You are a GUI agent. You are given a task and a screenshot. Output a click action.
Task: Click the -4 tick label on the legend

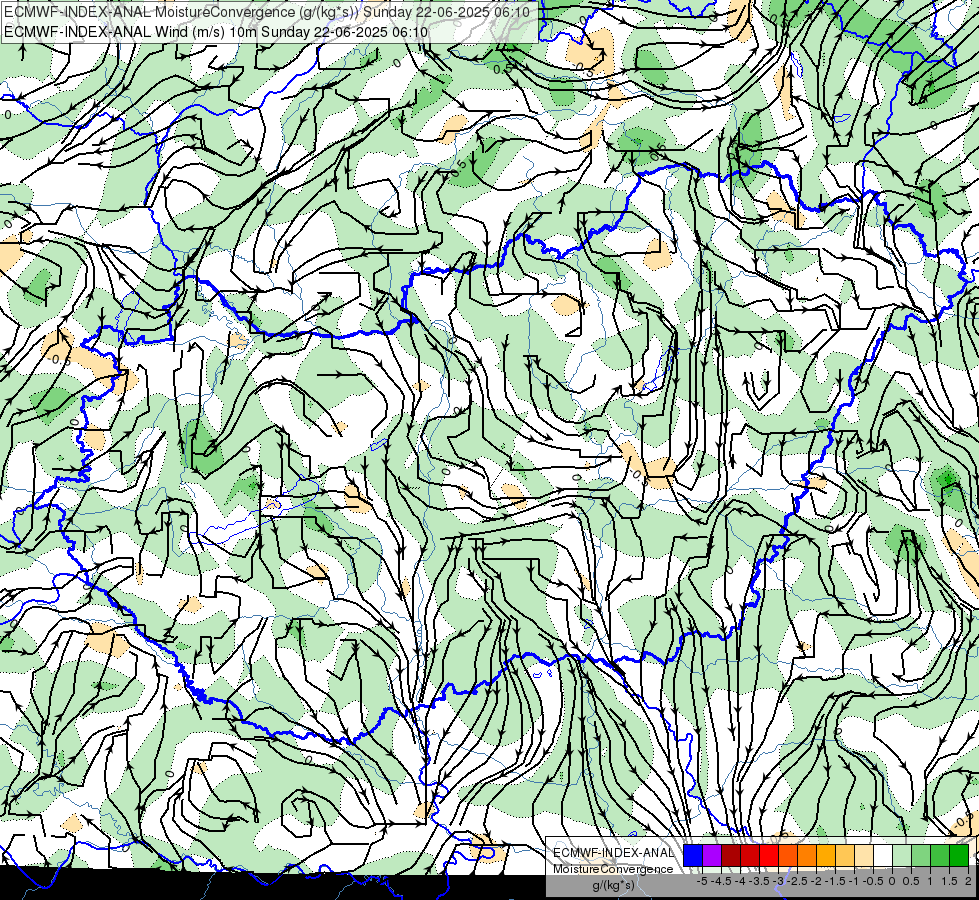click(x=740, y=881)
